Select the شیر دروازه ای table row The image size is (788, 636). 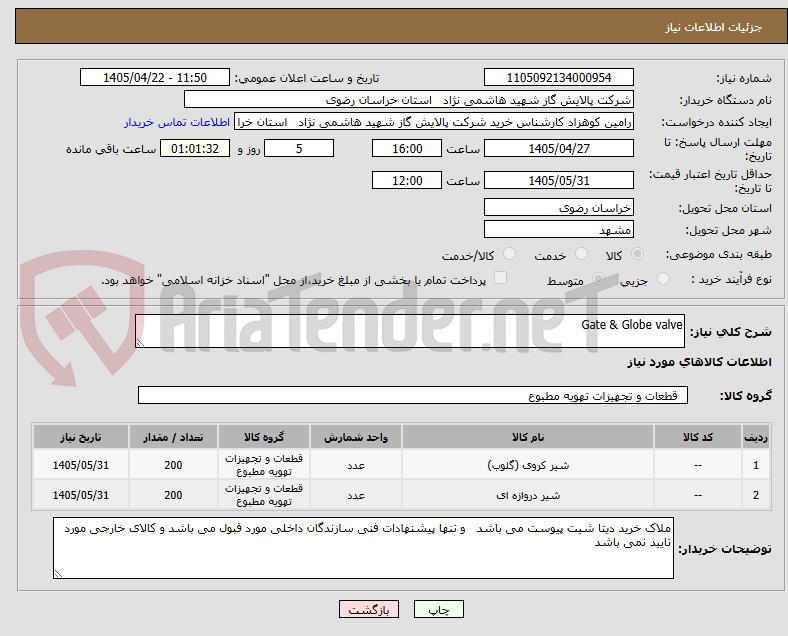[x=402, y=495]
